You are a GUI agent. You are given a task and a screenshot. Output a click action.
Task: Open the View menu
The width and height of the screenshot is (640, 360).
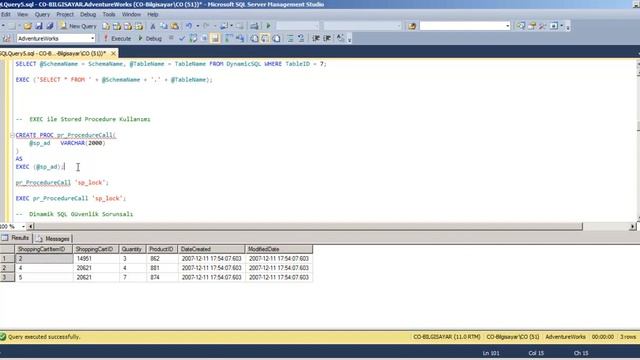pos(22,14)
